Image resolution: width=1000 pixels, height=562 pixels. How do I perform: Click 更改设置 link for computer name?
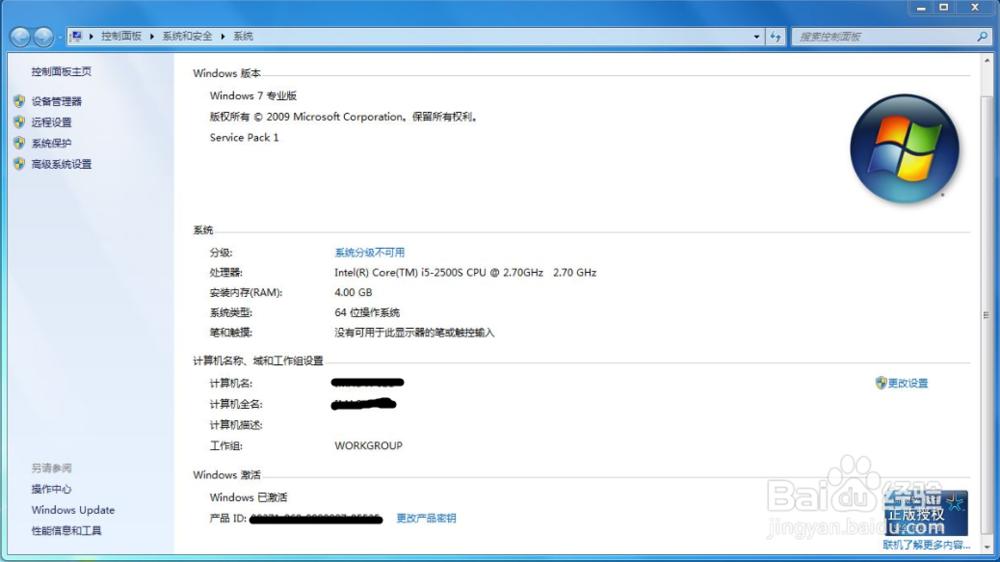pyautogui.click(x=908, y=383)
